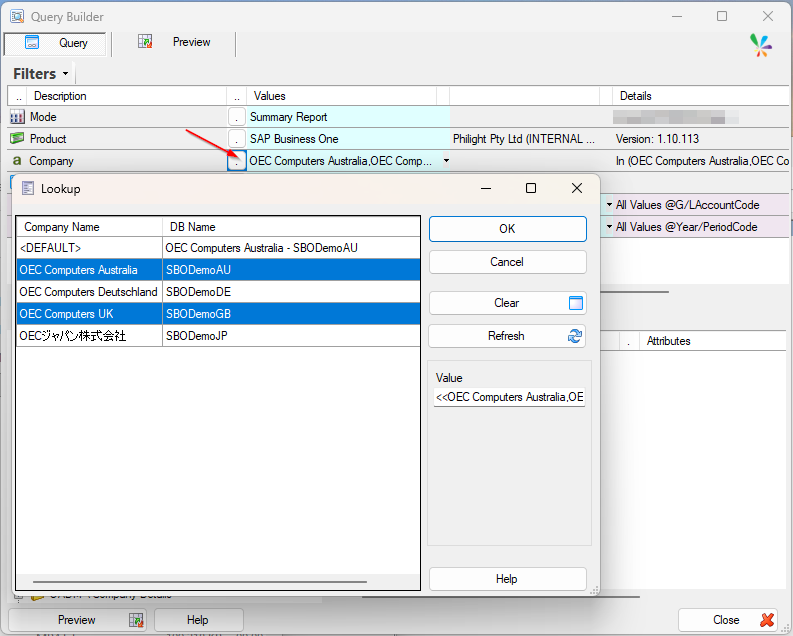Expand dropdown beside All Values @Year/PeriodCode
The width and height of the screenshot is (793, 636).
pyautogui.click(x=609, y=226)
